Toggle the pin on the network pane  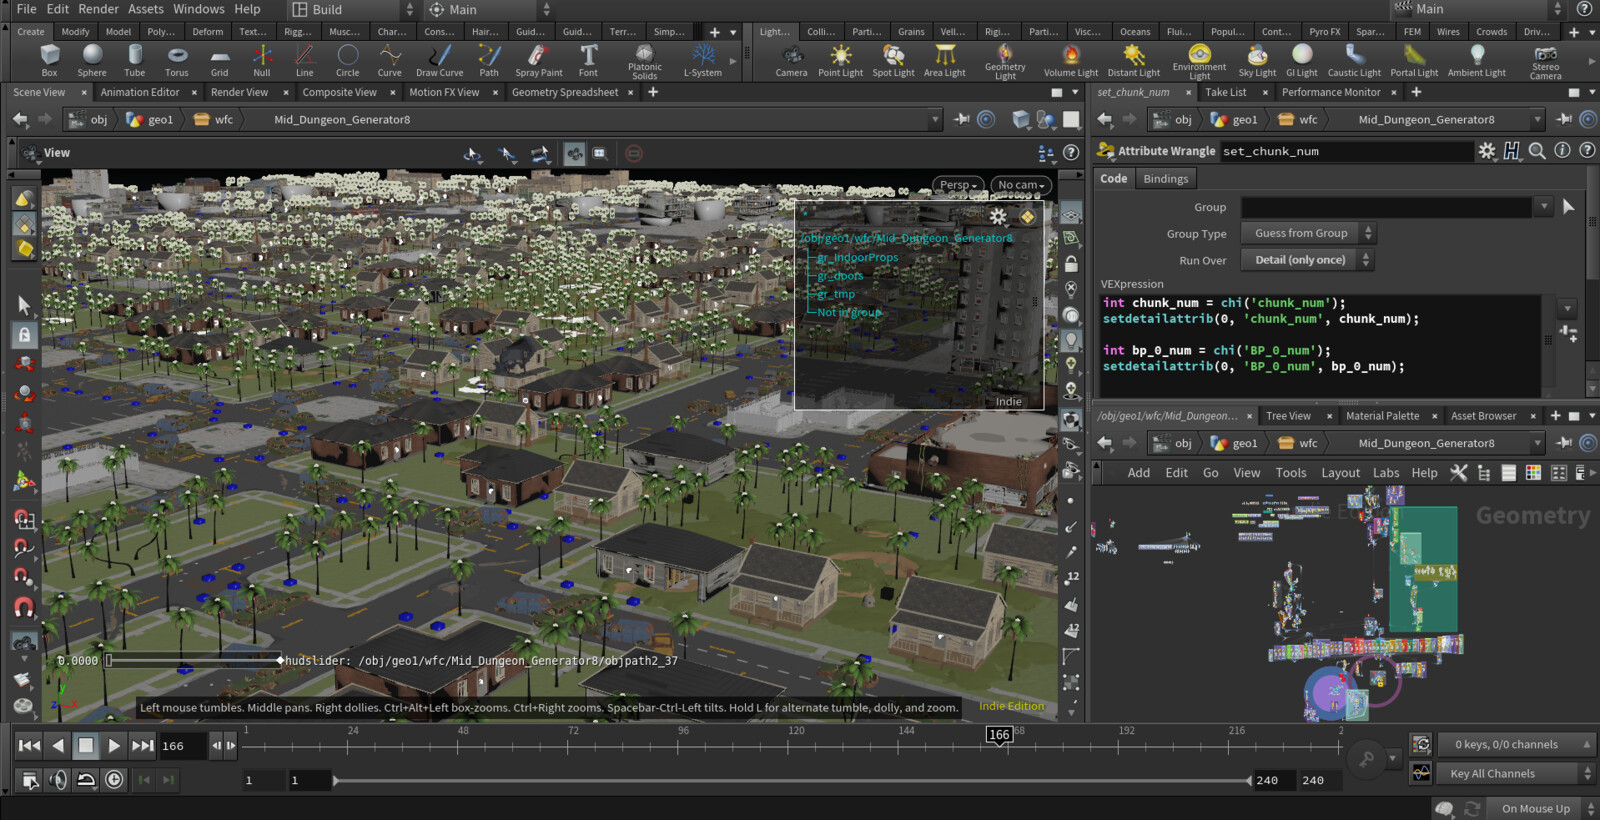coord(1565,443)
